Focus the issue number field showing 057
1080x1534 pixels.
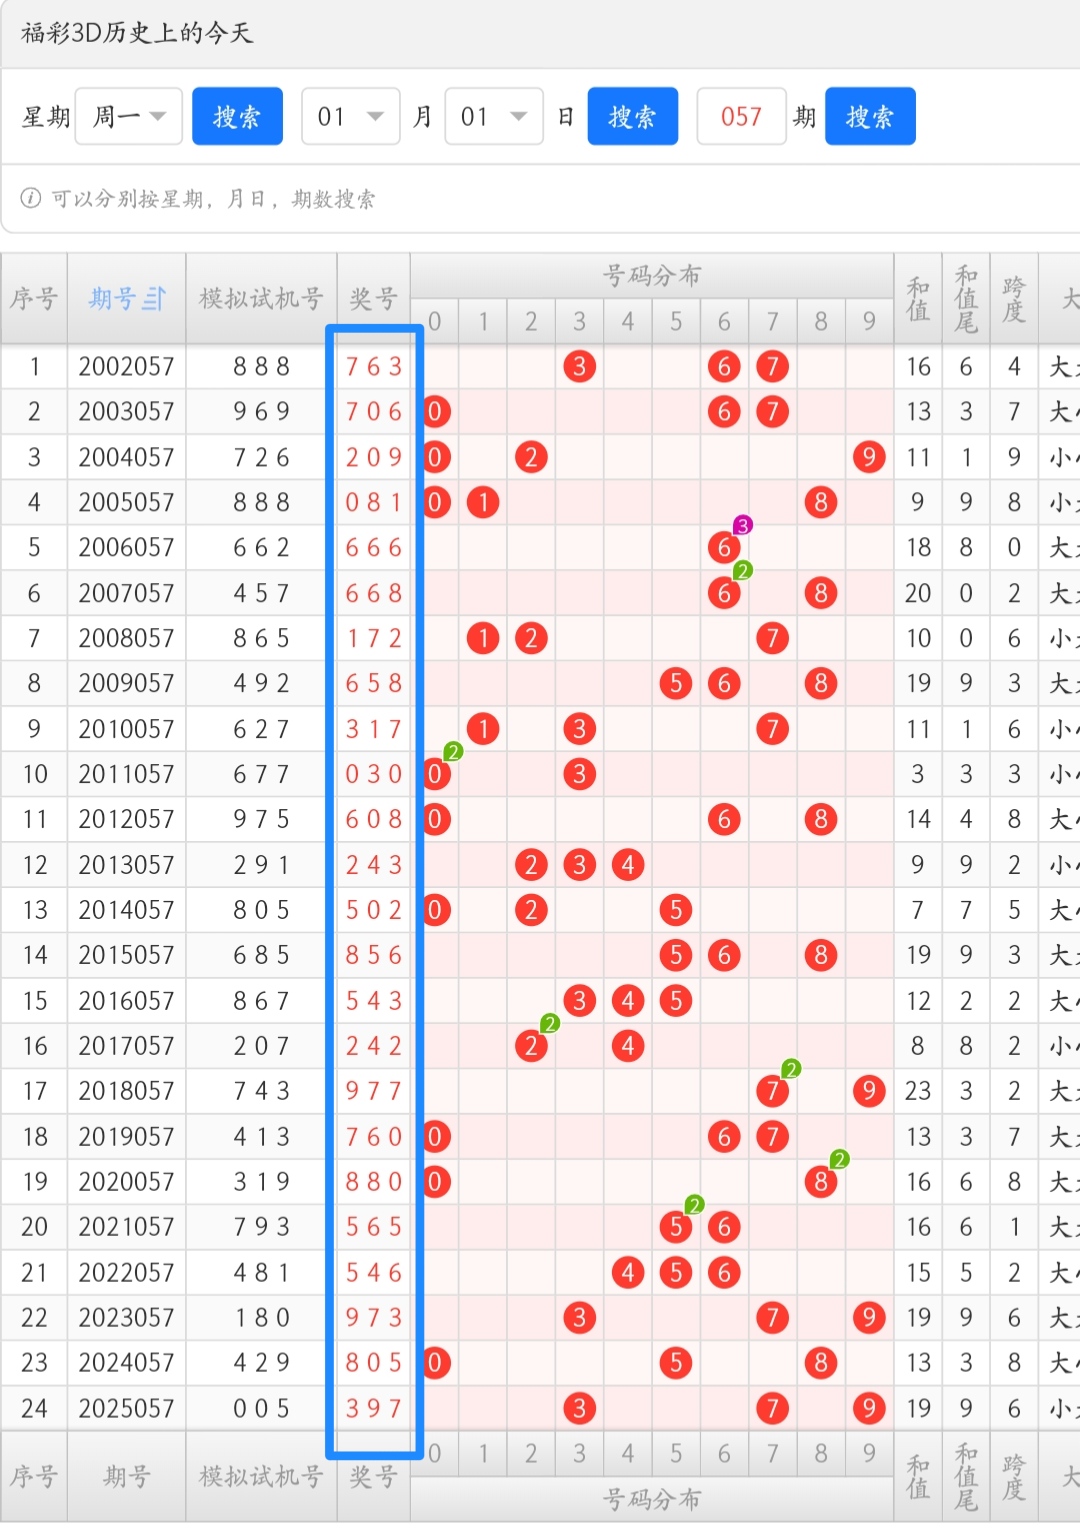741,117
